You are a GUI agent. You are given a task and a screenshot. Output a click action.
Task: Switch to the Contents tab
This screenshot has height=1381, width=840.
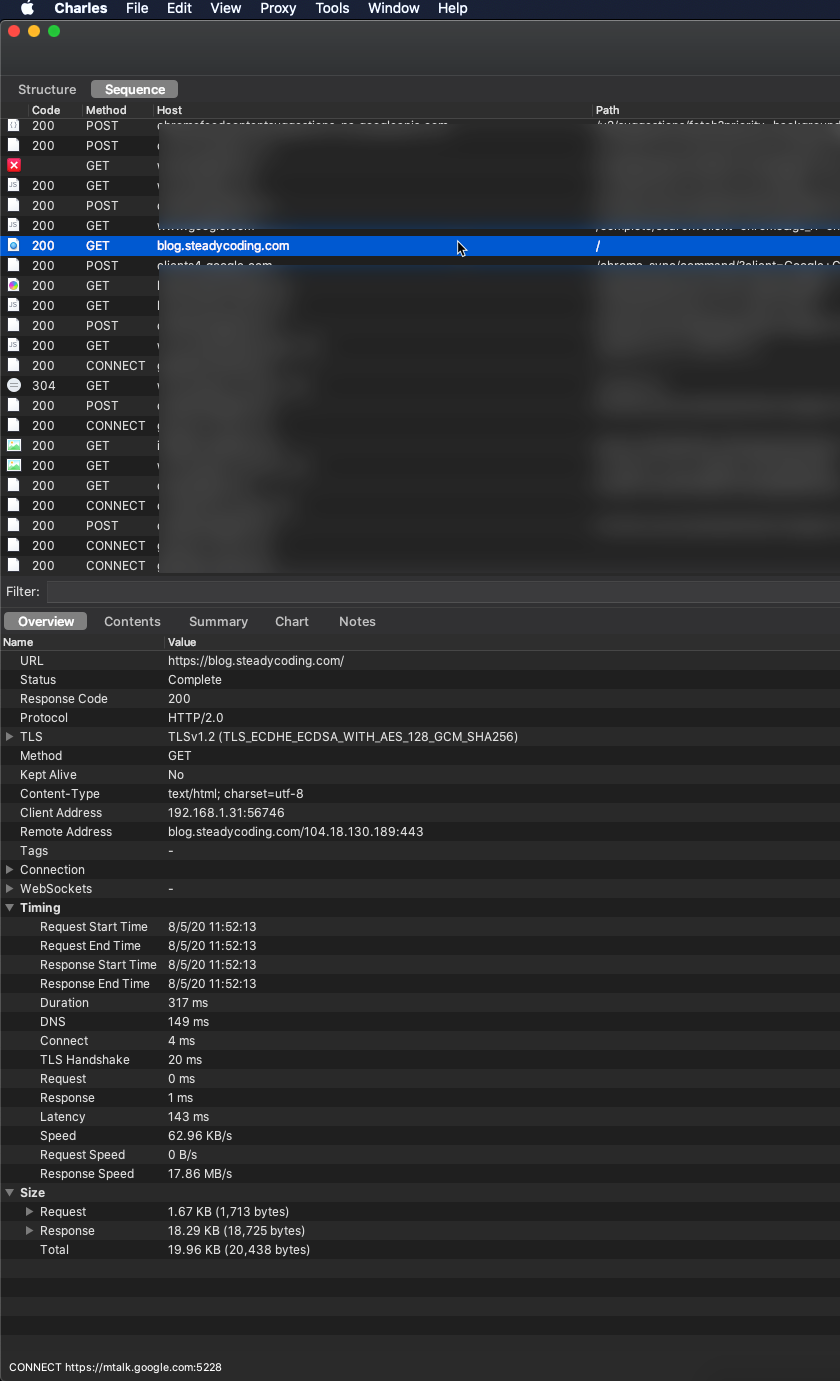tap(132, 621)
